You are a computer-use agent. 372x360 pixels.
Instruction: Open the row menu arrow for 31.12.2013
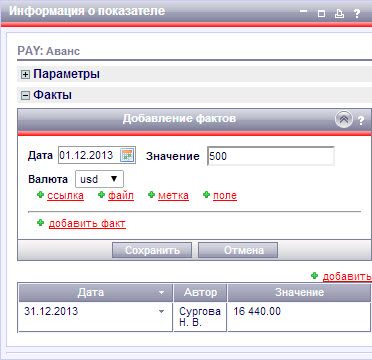[162, 312]
